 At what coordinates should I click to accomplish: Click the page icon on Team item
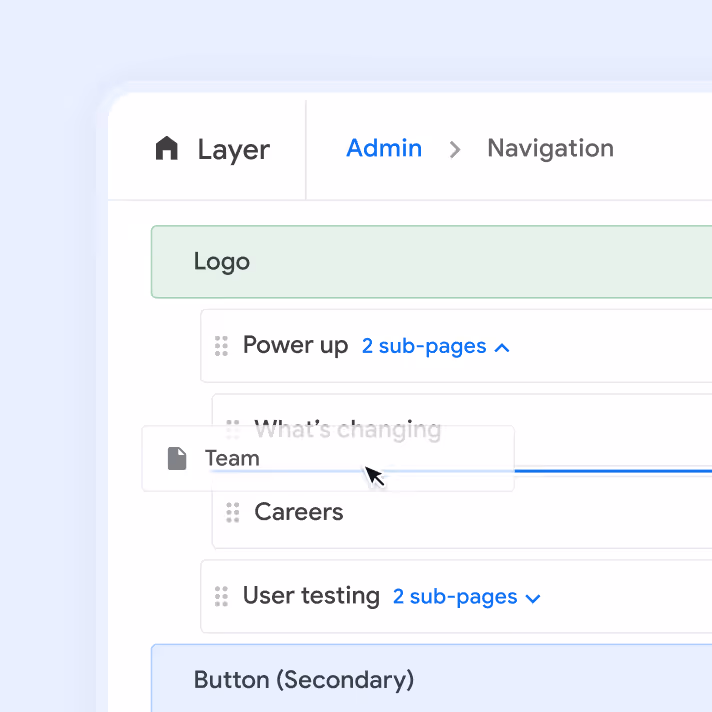(177, 458)
